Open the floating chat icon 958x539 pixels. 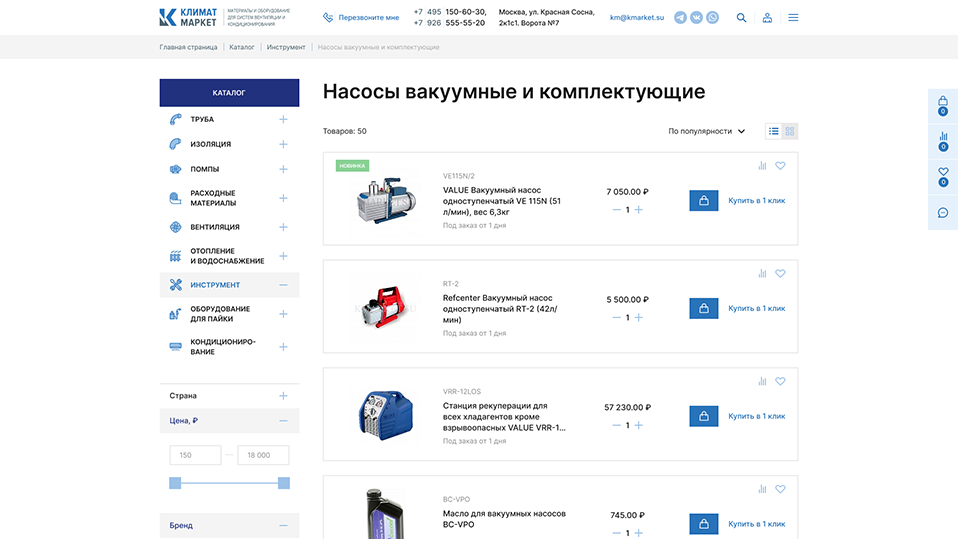coord(942,212)
